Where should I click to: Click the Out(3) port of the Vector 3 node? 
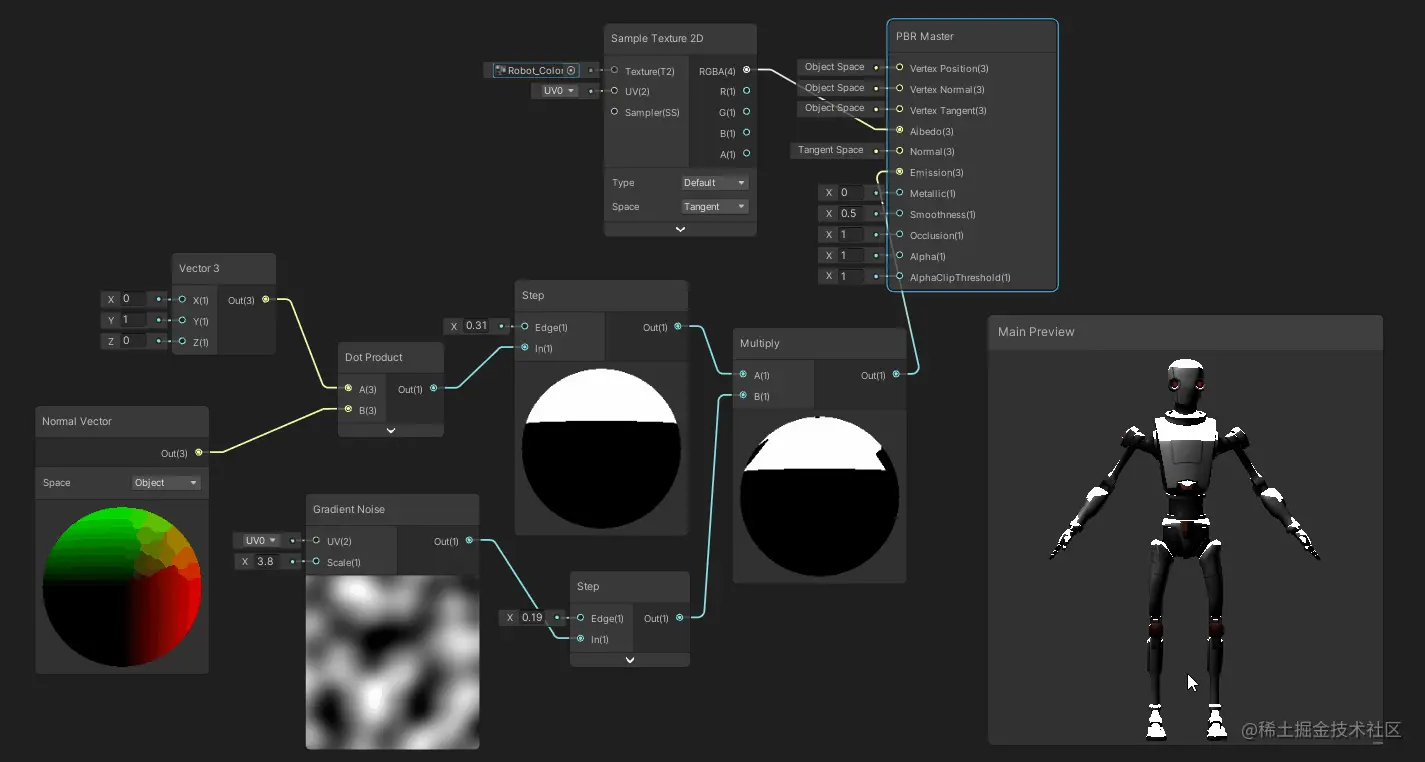[x=265, y=299]
